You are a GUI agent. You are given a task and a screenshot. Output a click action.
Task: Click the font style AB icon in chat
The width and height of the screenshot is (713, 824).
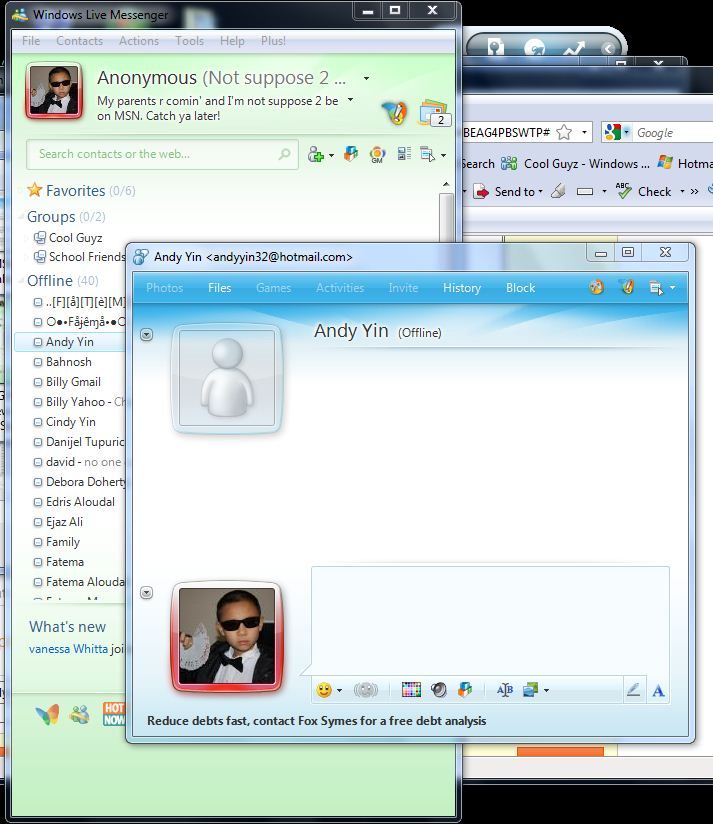coord(505,689)
